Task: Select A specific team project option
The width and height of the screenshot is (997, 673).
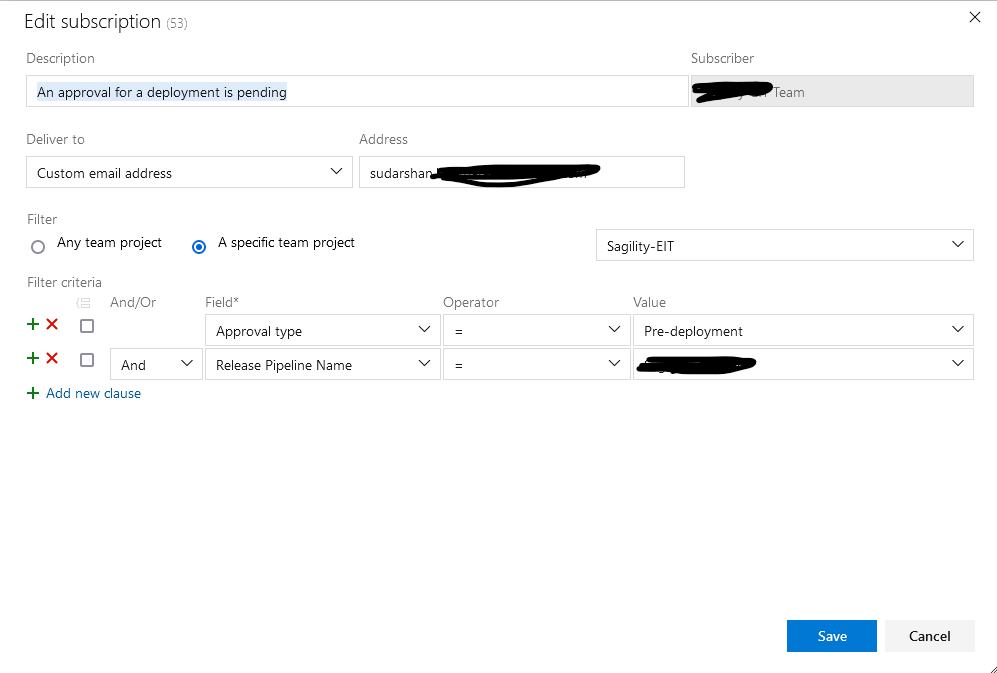Action: 198,246
